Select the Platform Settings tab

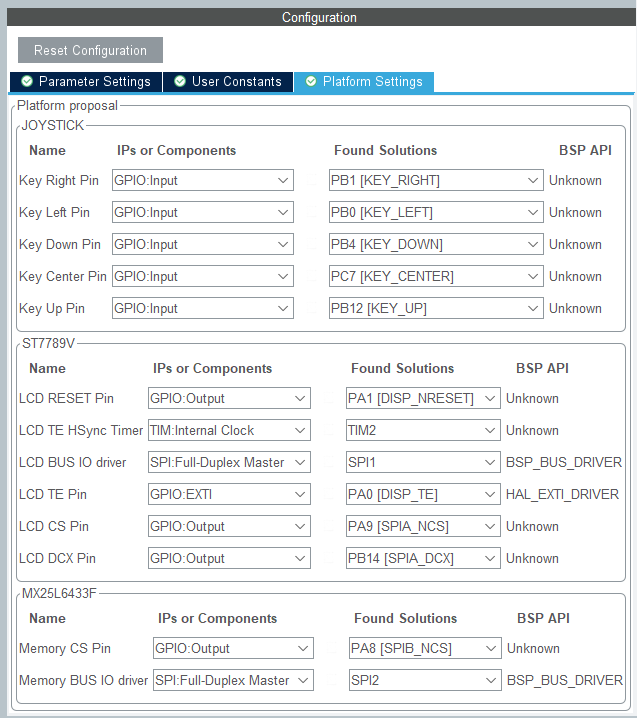[364, 82]
